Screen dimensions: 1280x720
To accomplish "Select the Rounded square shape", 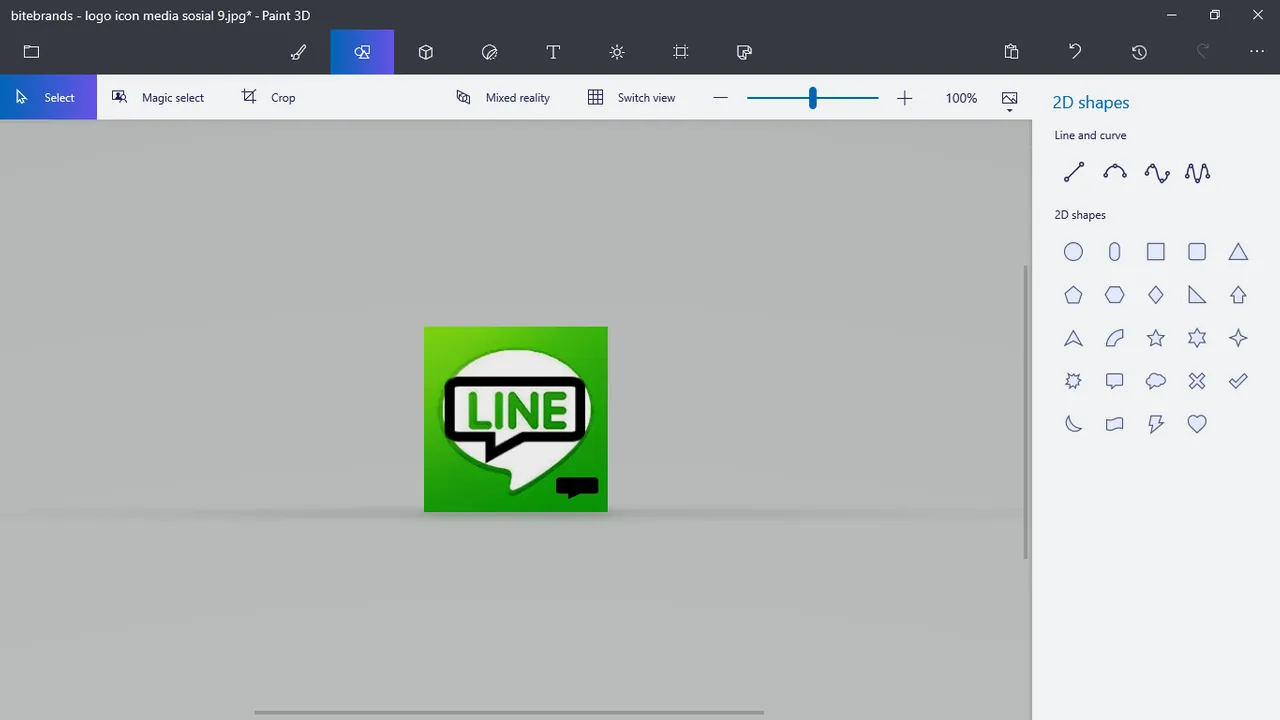I will (x=1197, y=252).
